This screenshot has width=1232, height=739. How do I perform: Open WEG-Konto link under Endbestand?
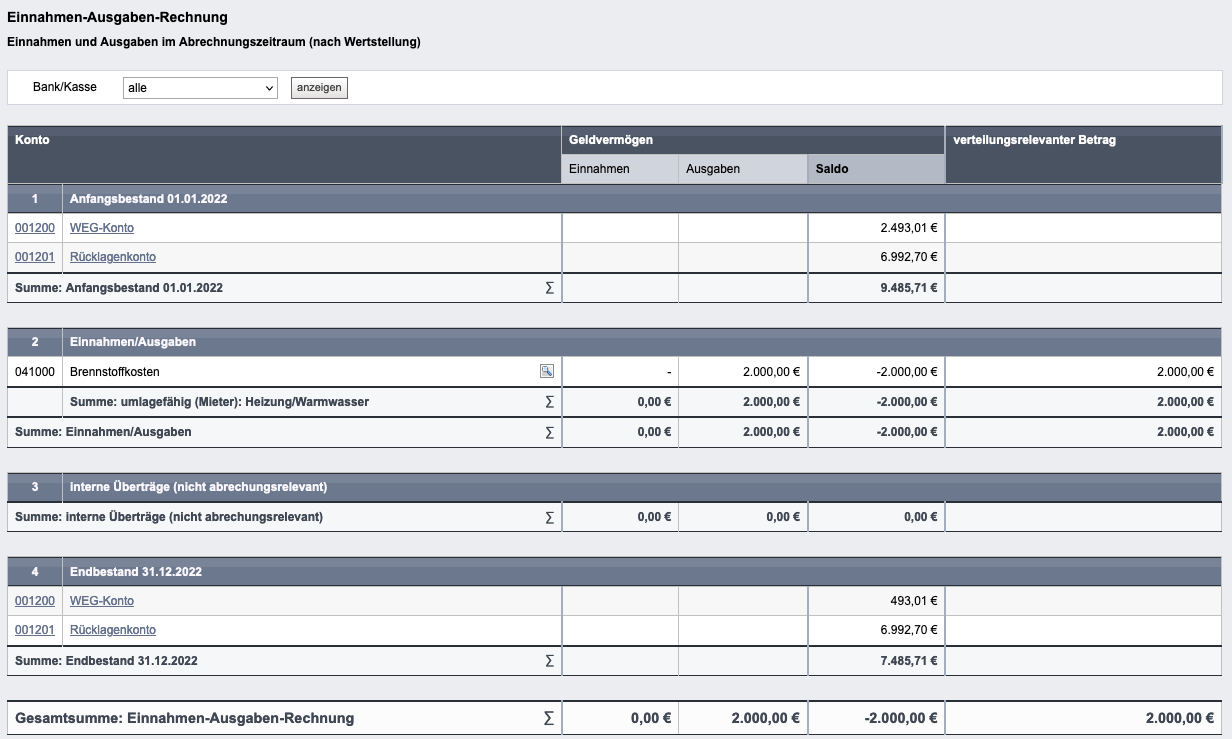point(102,601)
